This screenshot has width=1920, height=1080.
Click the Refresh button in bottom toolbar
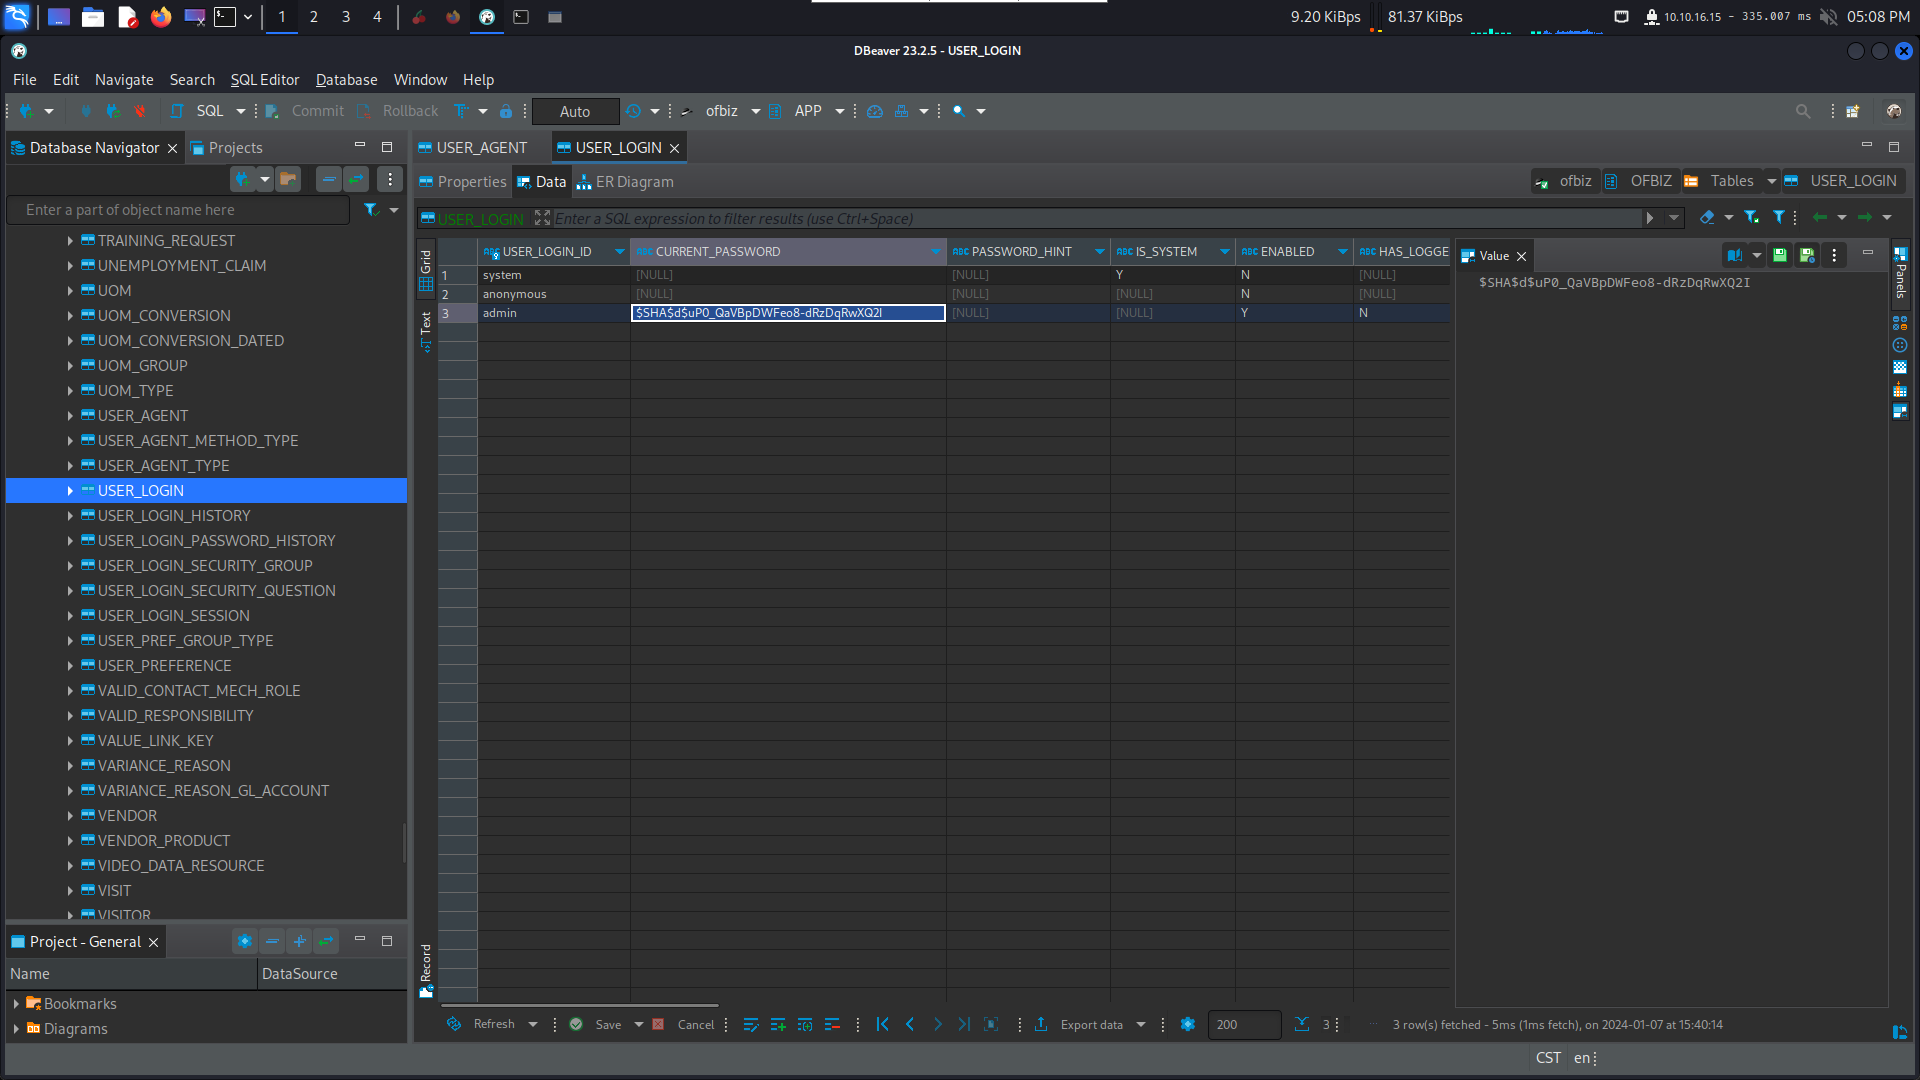[481, 1025]
